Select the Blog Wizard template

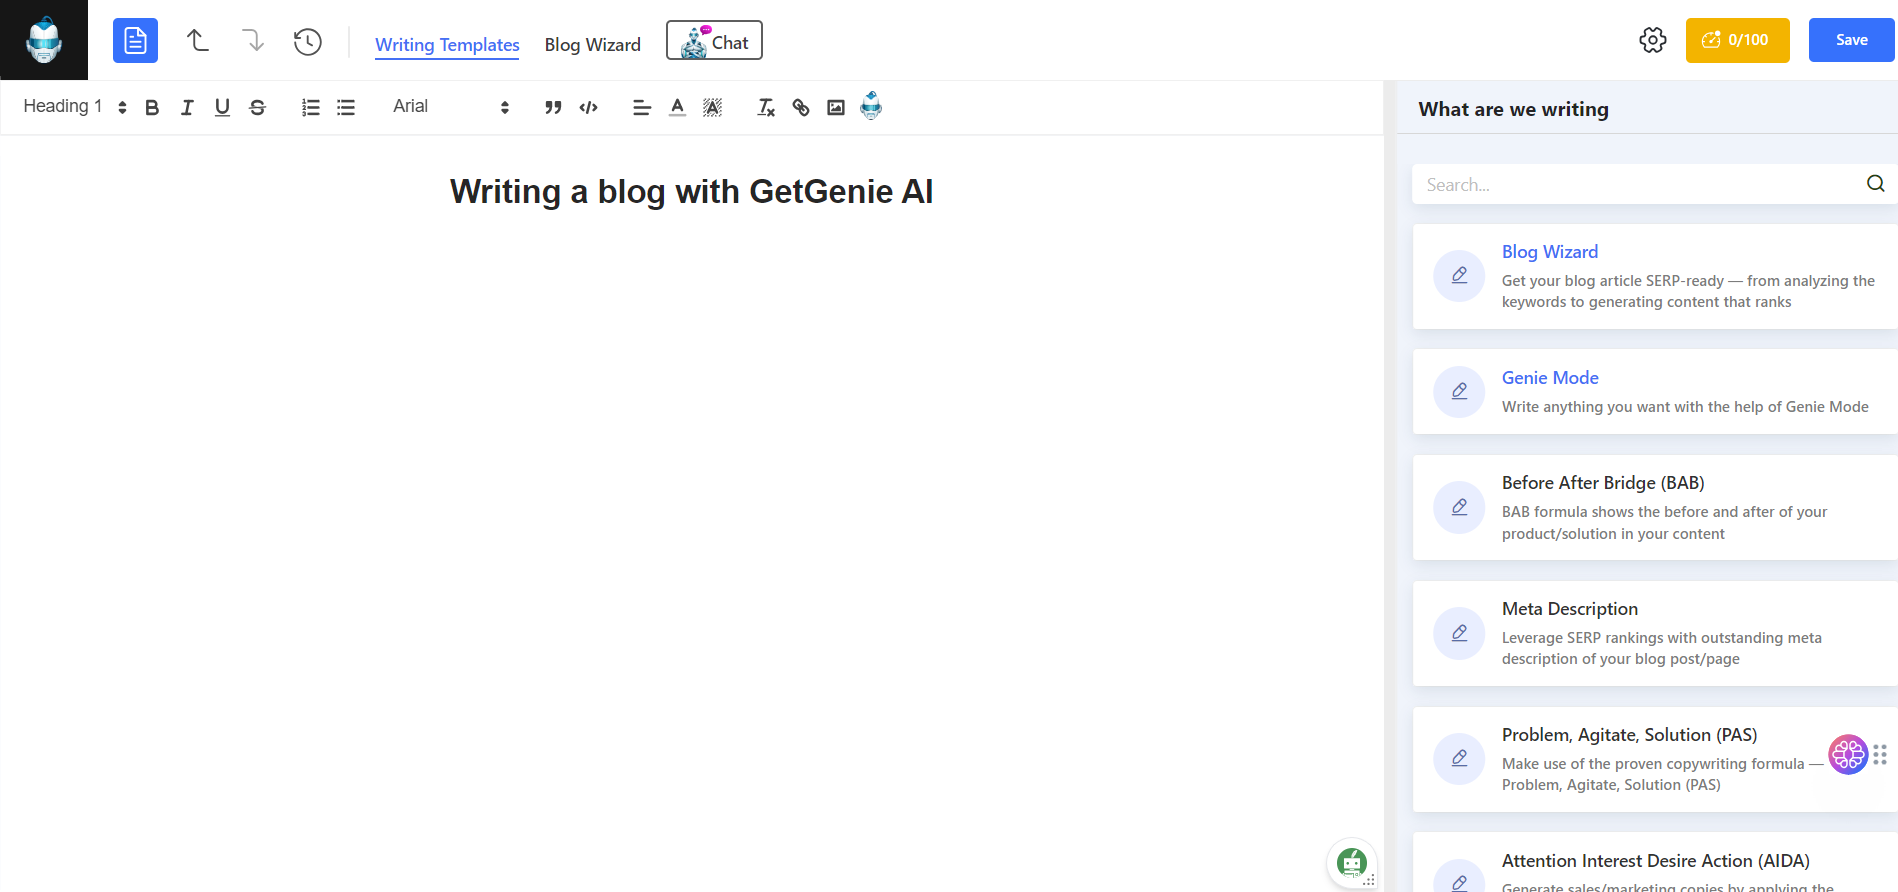[x=1655, y=276]
